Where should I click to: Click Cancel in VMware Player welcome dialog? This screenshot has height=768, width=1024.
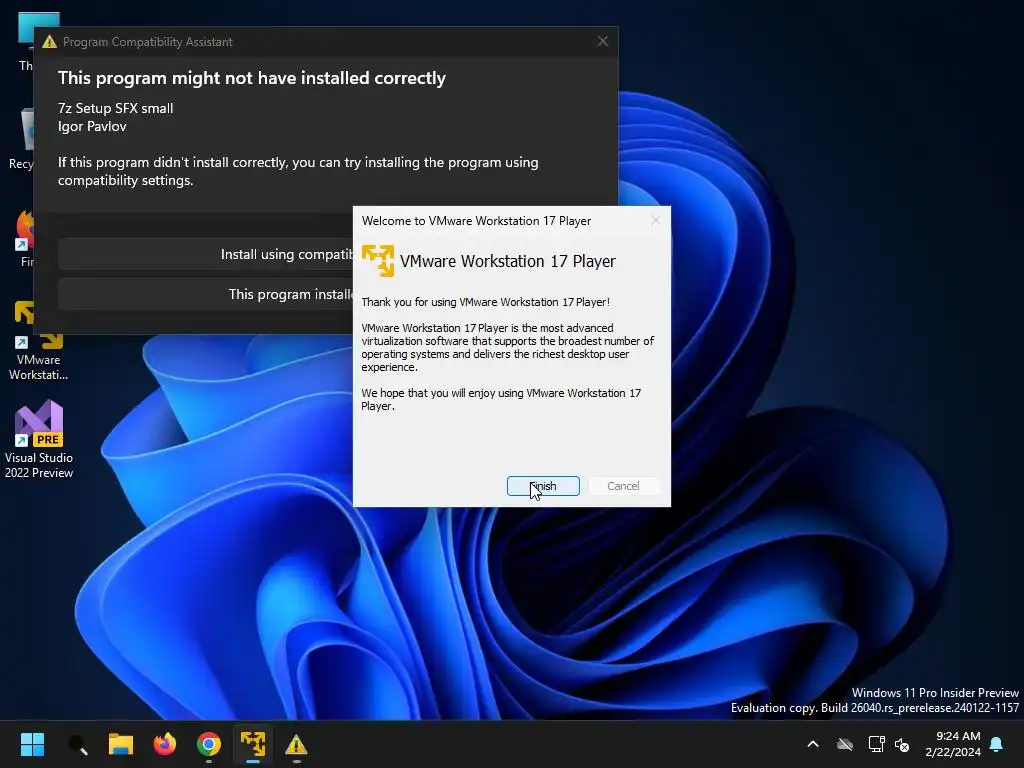(x=623, y=486)
